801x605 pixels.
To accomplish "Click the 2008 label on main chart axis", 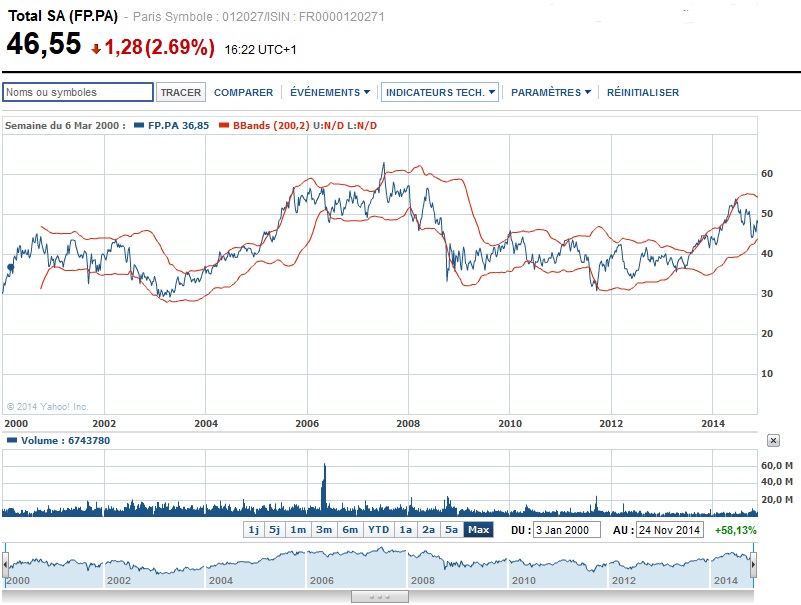I will (408, 424).
